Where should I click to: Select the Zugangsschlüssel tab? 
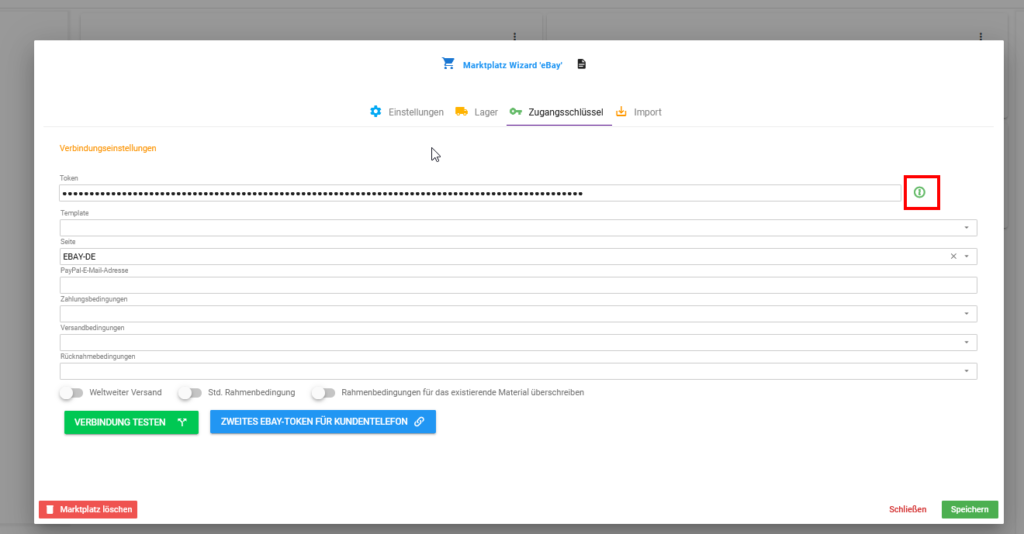click(557, 112)
